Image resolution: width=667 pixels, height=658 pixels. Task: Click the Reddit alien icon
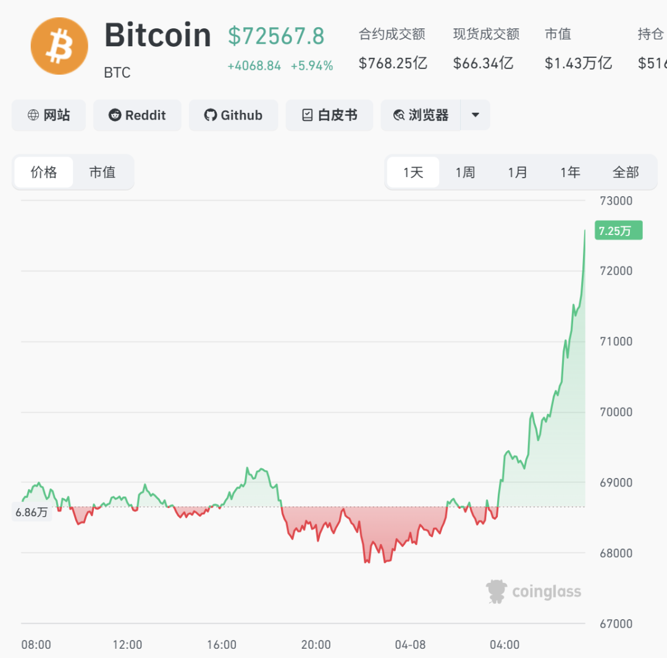tap(114, 115)
